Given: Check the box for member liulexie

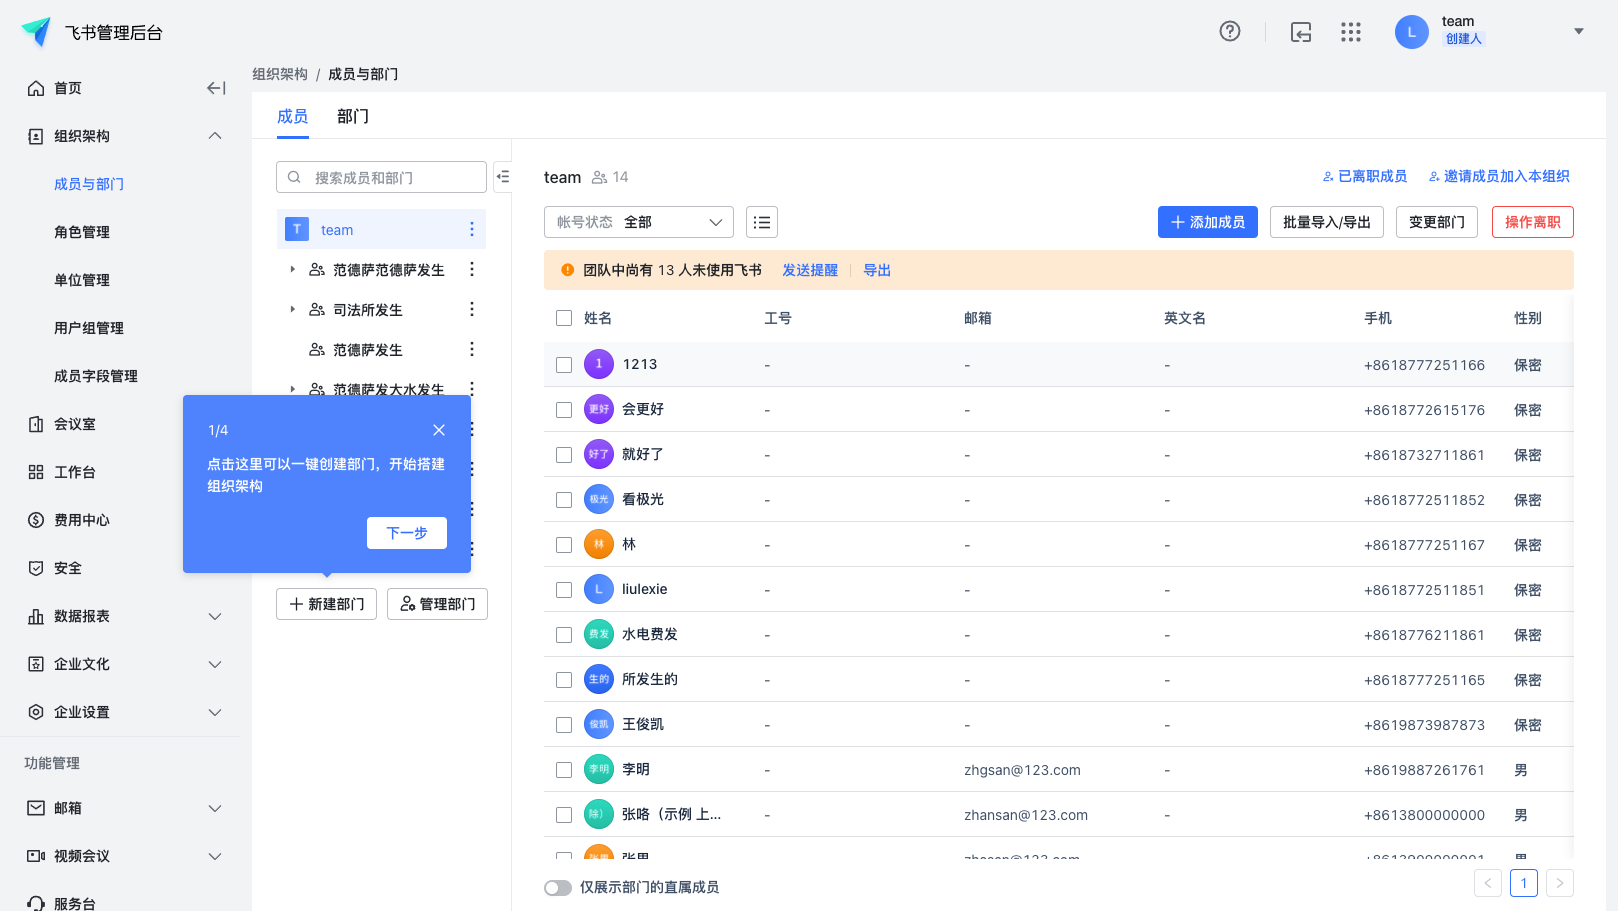Looking at the screenshot, I should (x=564, y=590).
